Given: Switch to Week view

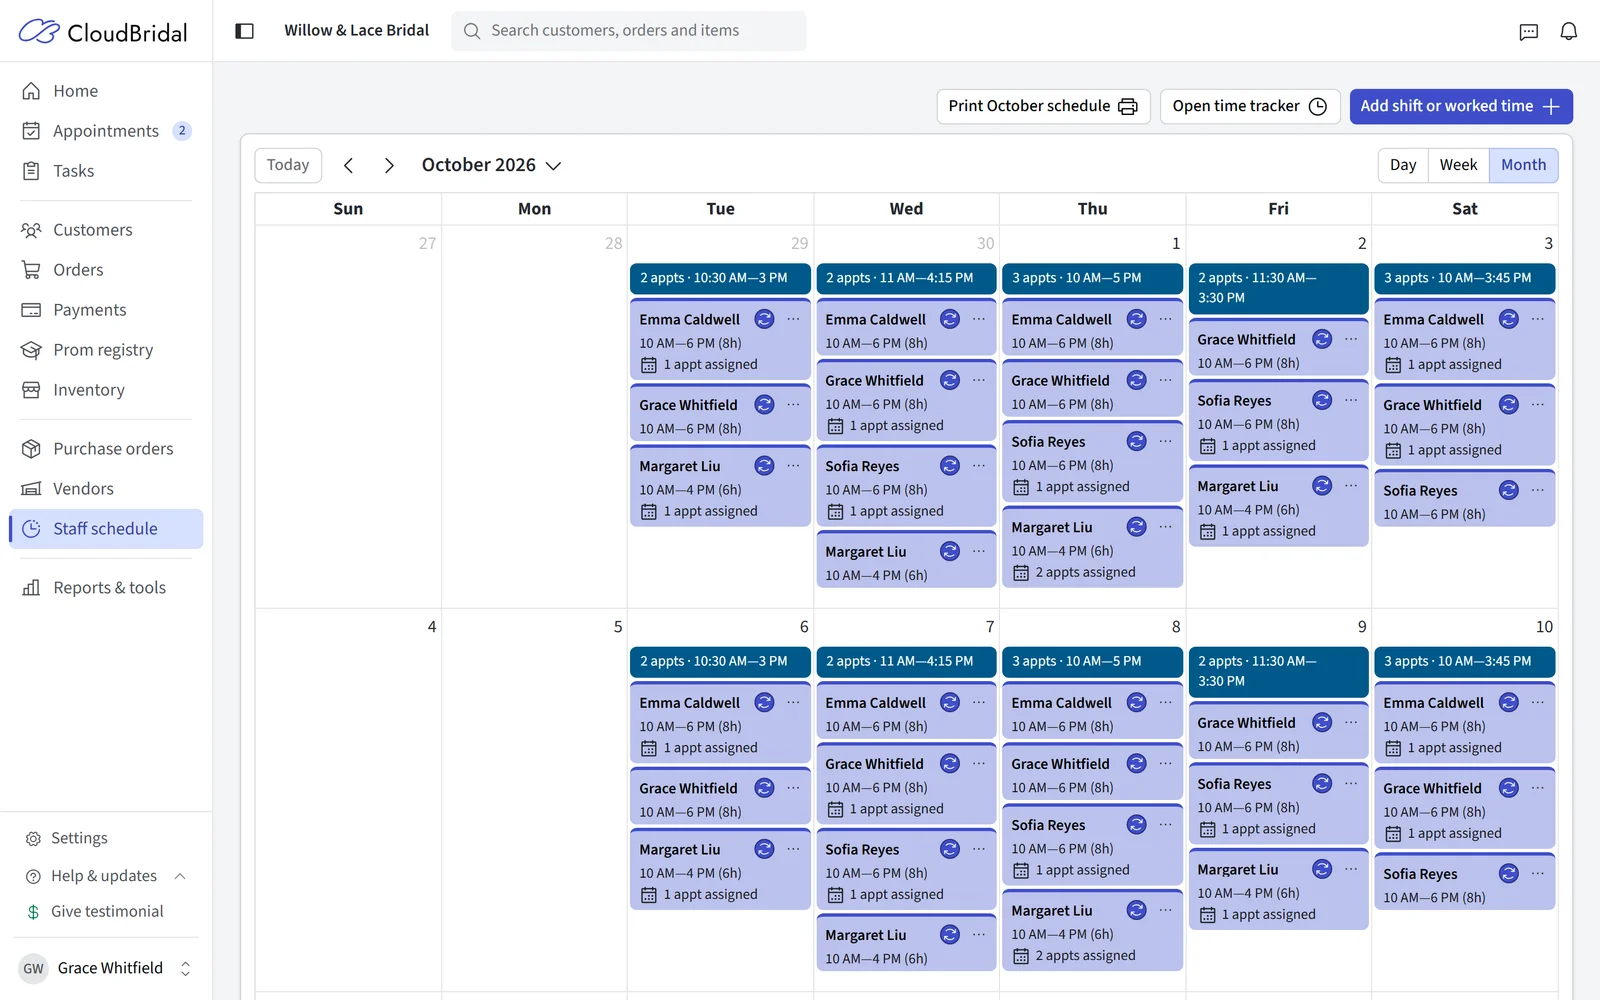Looking at the screenshot, I should 1458,165.
